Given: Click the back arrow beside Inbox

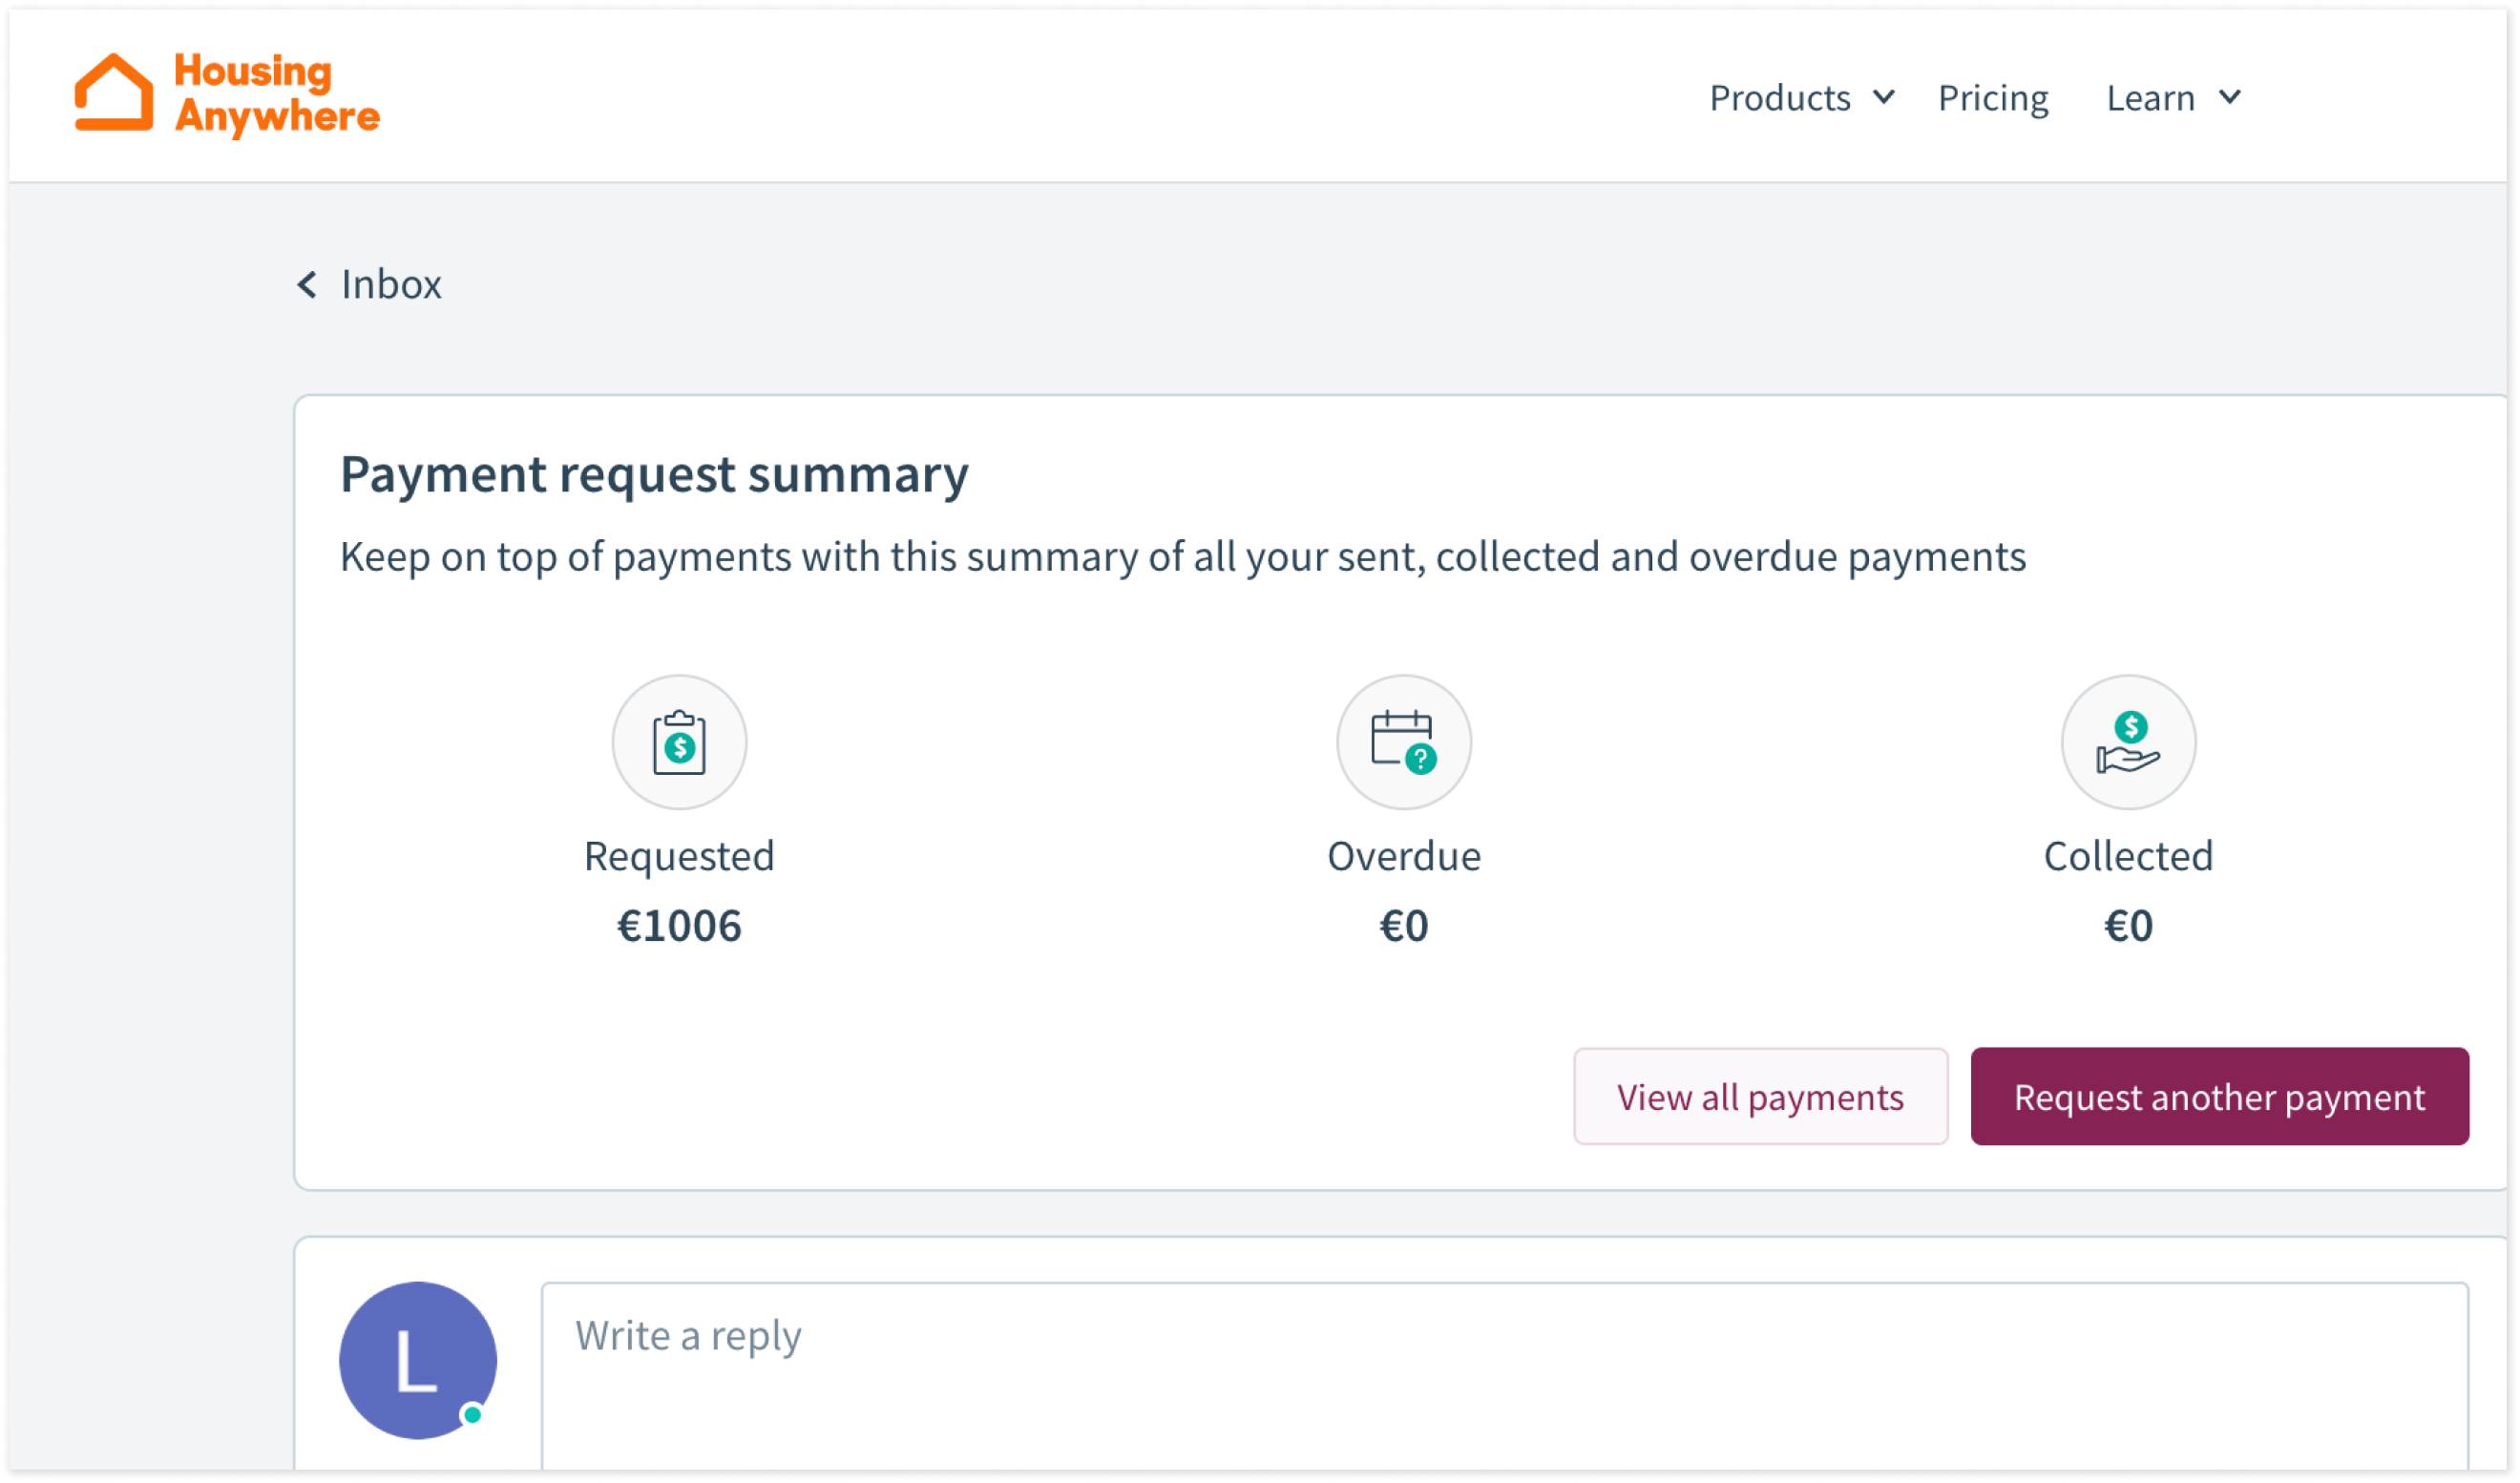Looking at the screenshot, I should (307, 285).
